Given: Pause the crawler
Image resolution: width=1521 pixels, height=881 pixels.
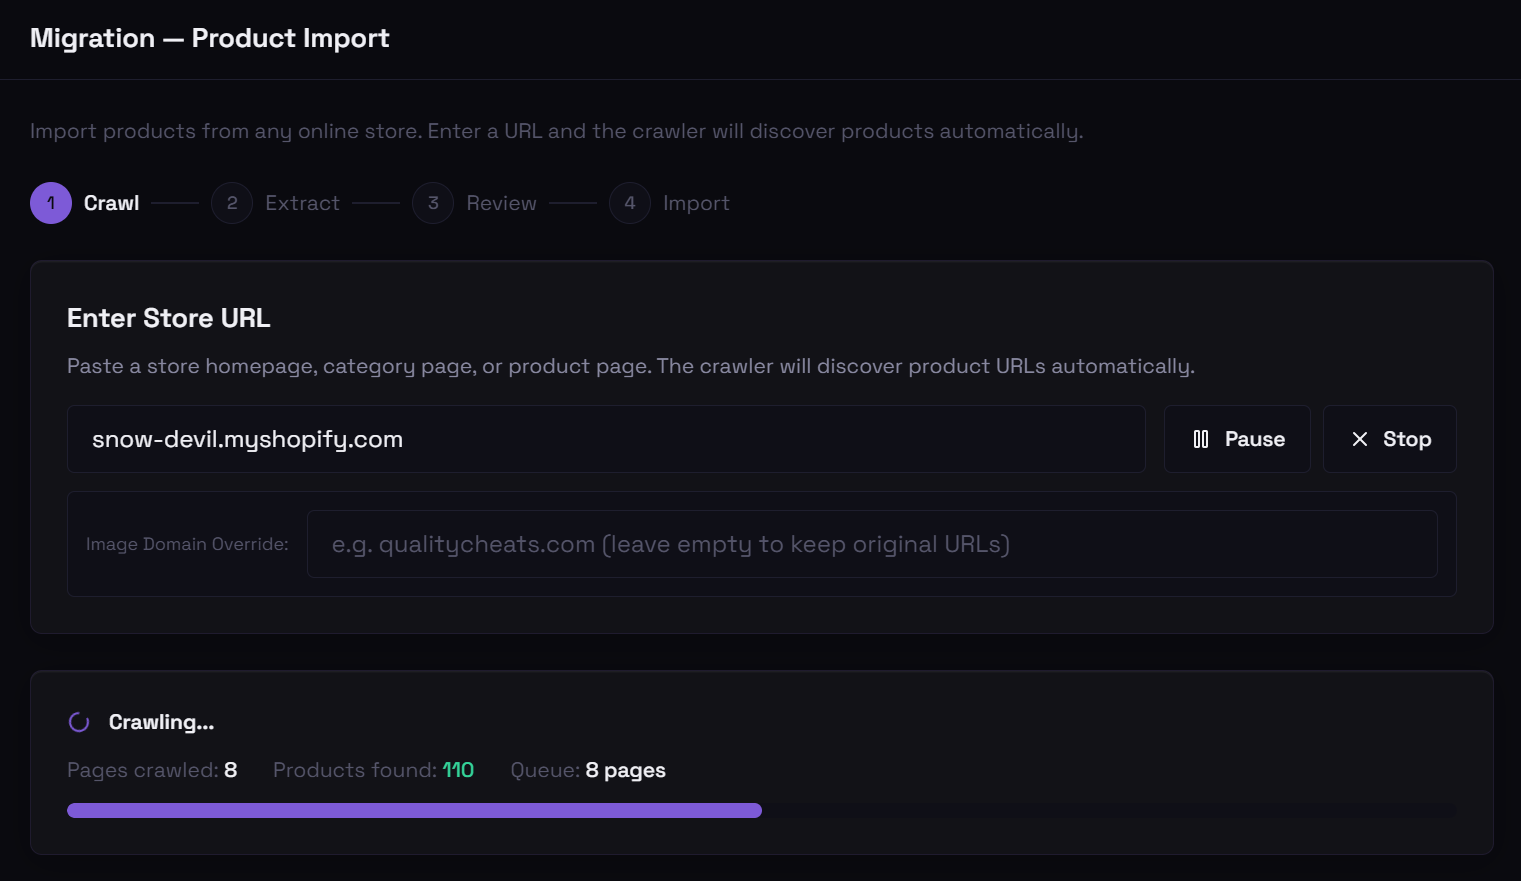Looking at the screenshot, I should pyautogui.click(x=1237, y=439).
